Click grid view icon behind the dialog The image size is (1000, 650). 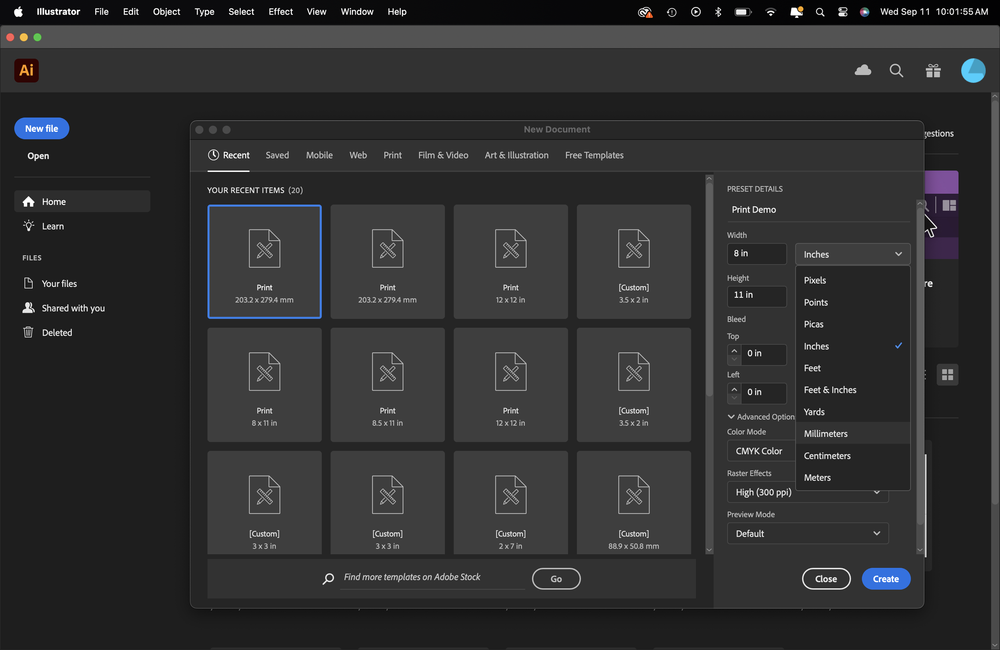(x=947, y=374)
